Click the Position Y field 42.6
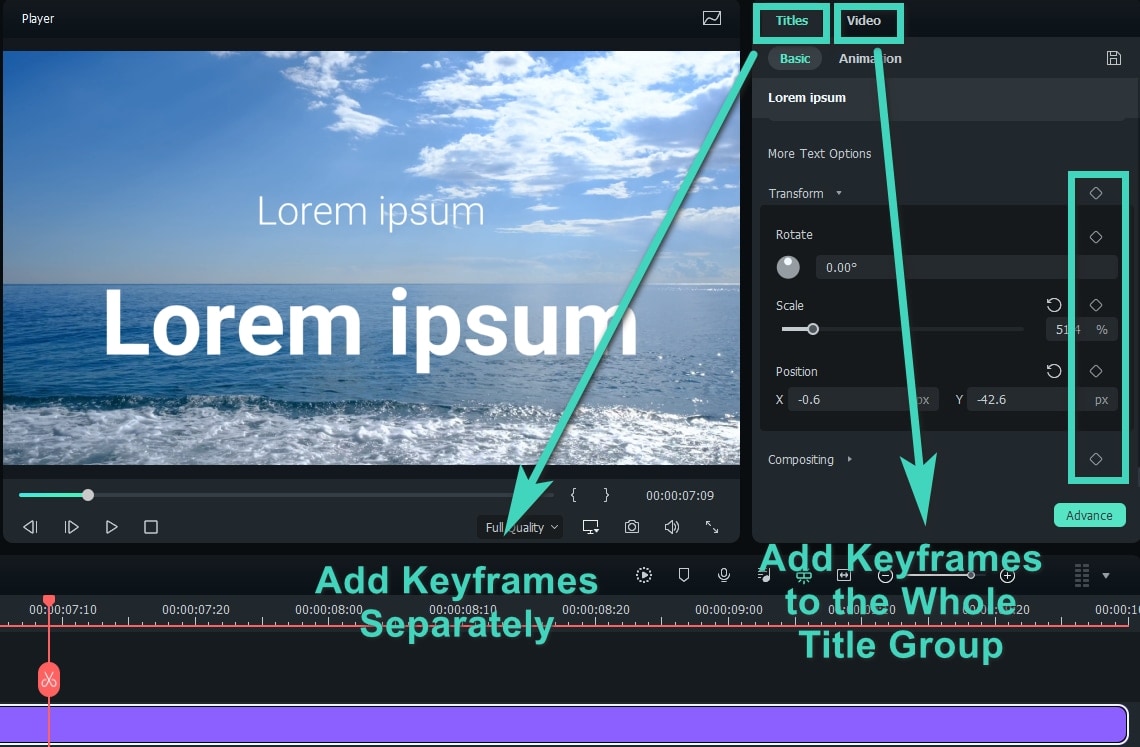 tap(1041, 399)
